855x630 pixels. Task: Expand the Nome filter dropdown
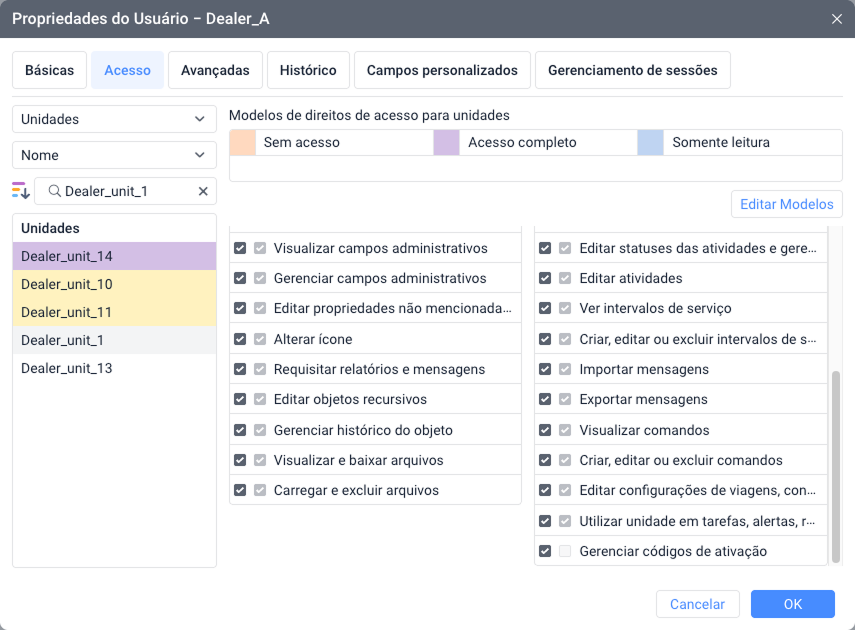click(114, 155)
